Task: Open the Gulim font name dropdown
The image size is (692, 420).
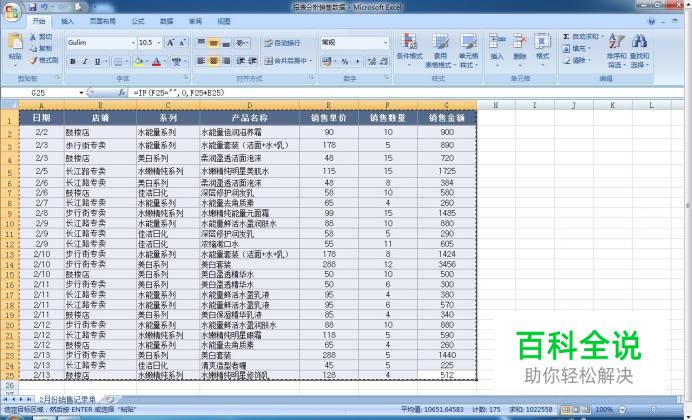Action: pyautogui.click(x=133, y=43)
